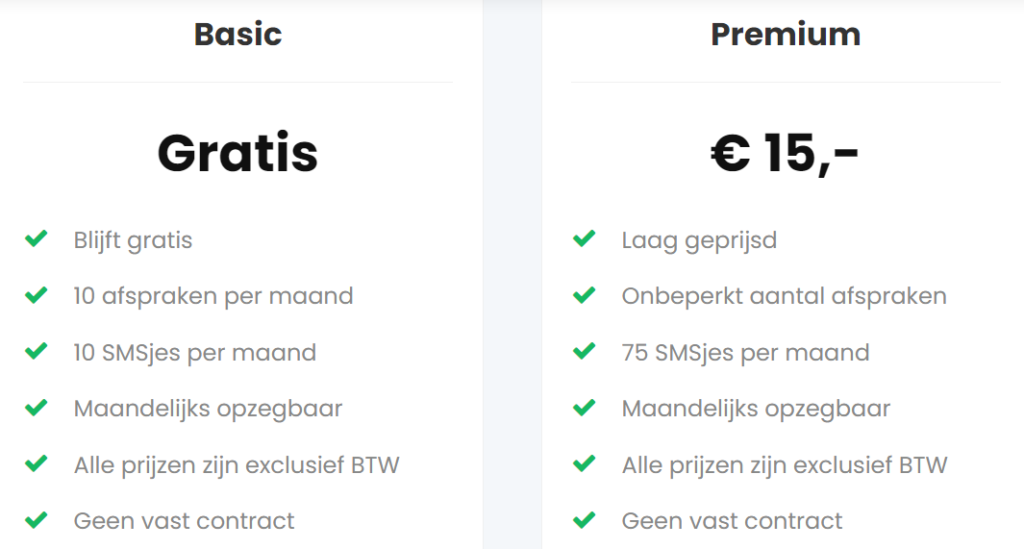The image size is (1024, 549).
Task: Click the 10 afspraken per maand text
Action: 213,296
